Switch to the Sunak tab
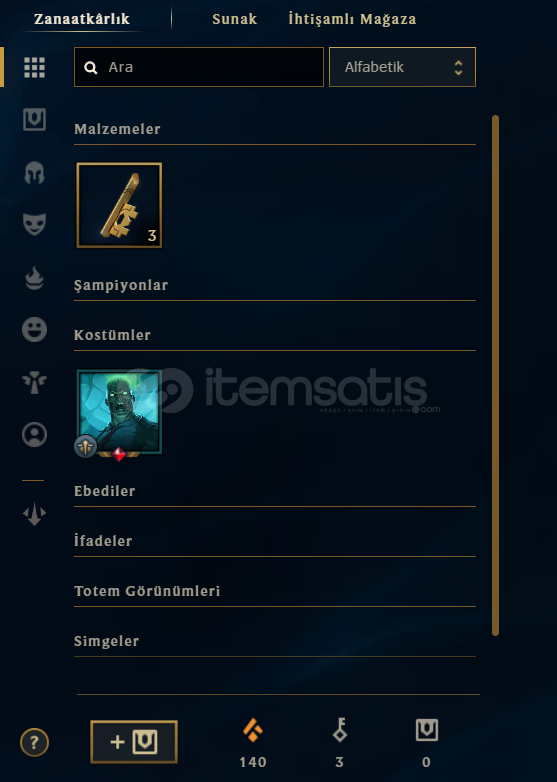 point(234,19)
